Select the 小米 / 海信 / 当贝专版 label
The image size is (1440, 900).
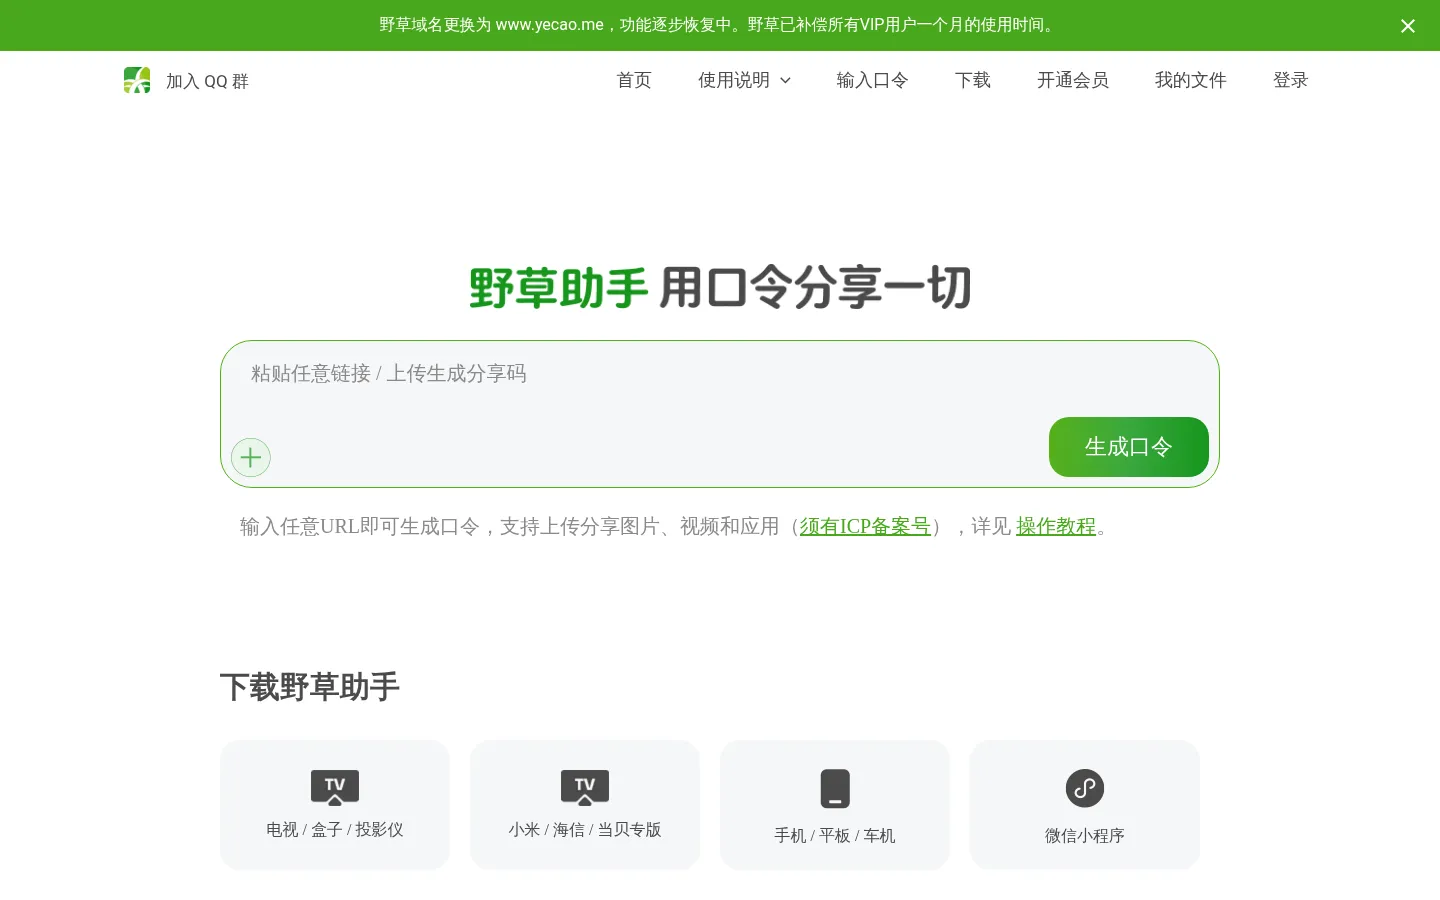click(585, 830)
